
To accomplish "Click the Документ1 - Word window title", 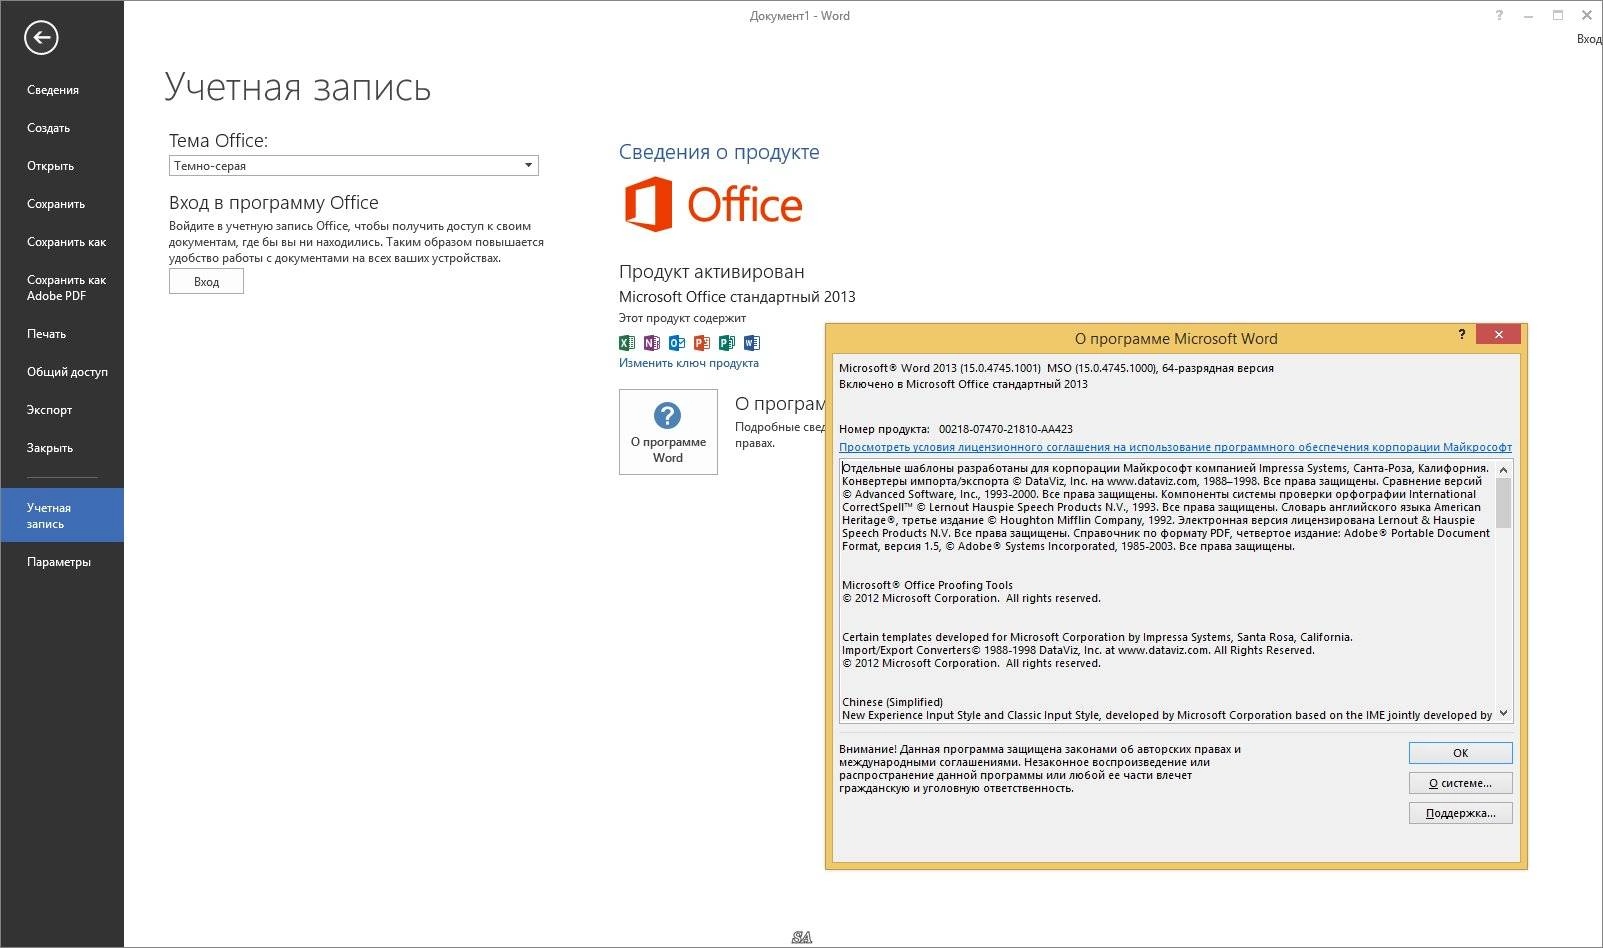I will click(x=800, y=16).
